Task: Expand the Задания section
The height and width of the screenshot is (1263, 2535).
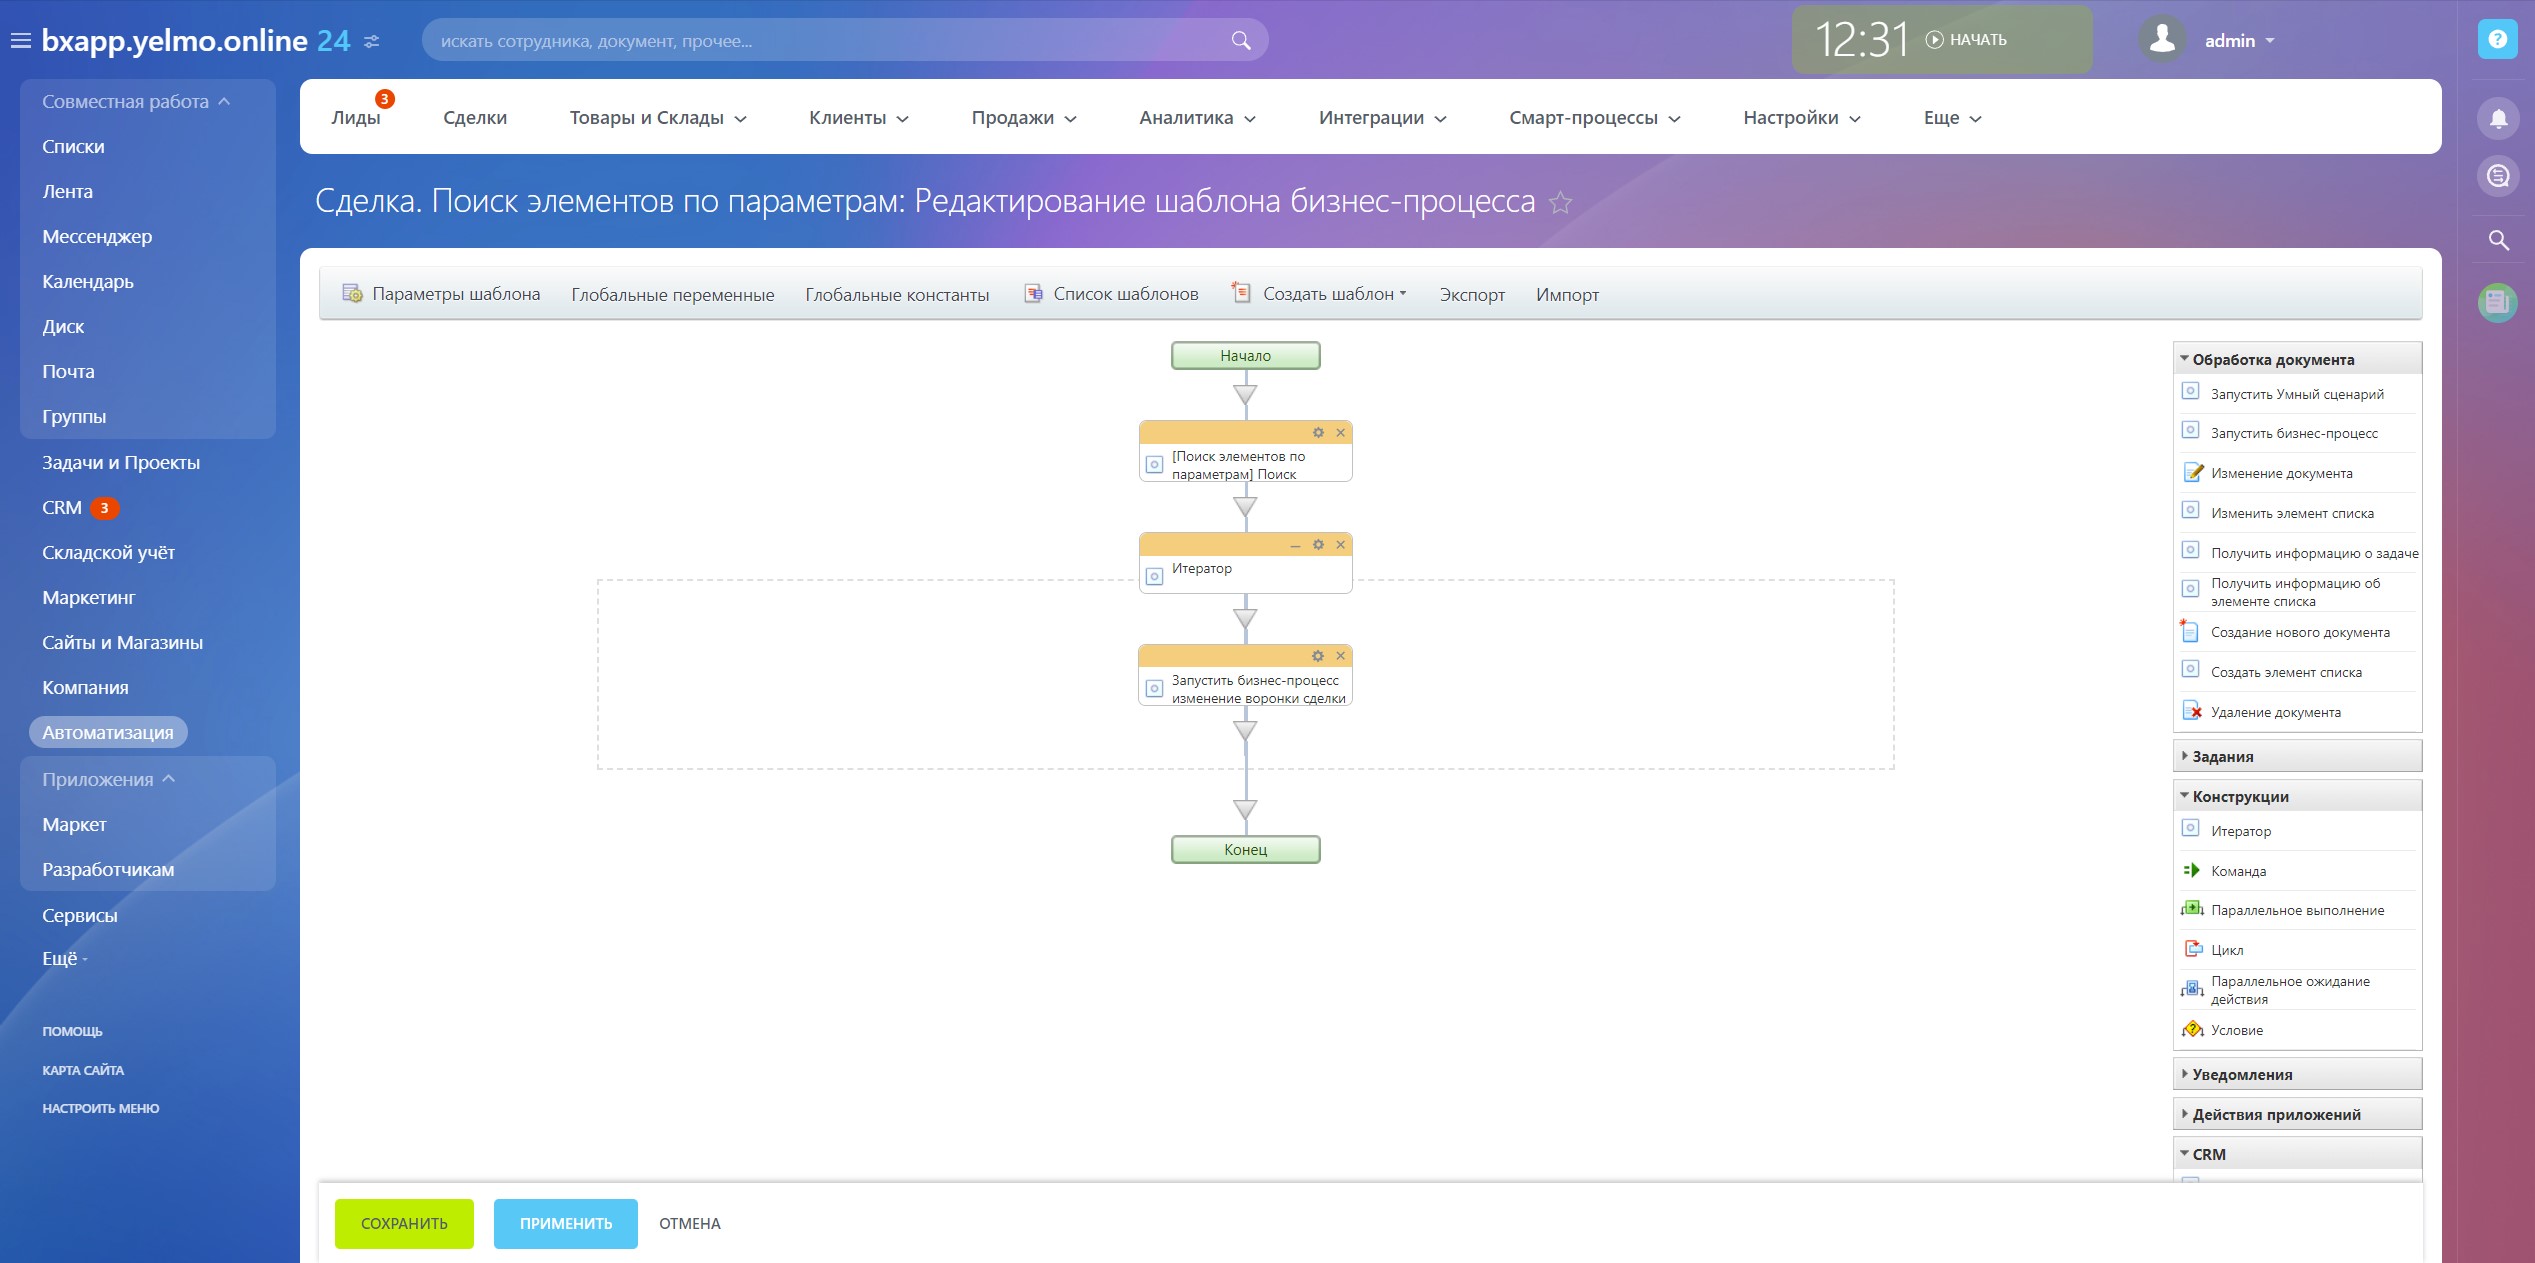Action: 2222,757
